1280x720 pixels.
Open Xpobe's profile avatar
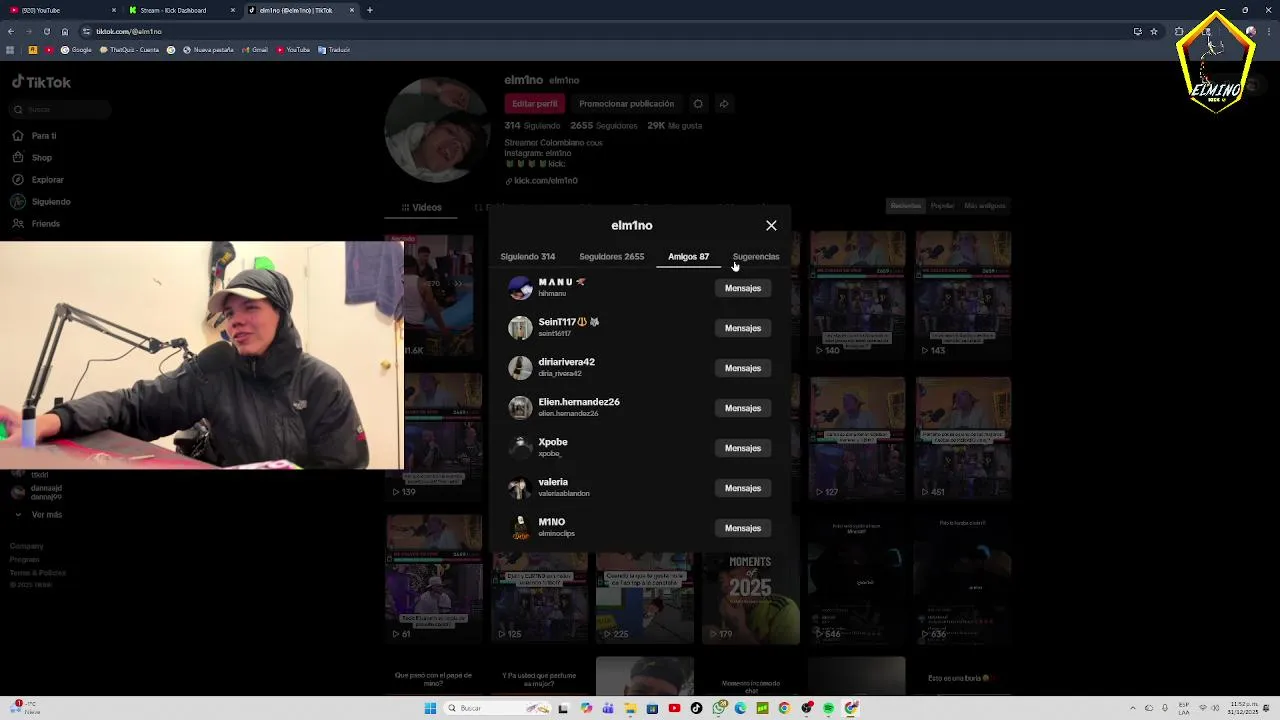coord(520,448)
